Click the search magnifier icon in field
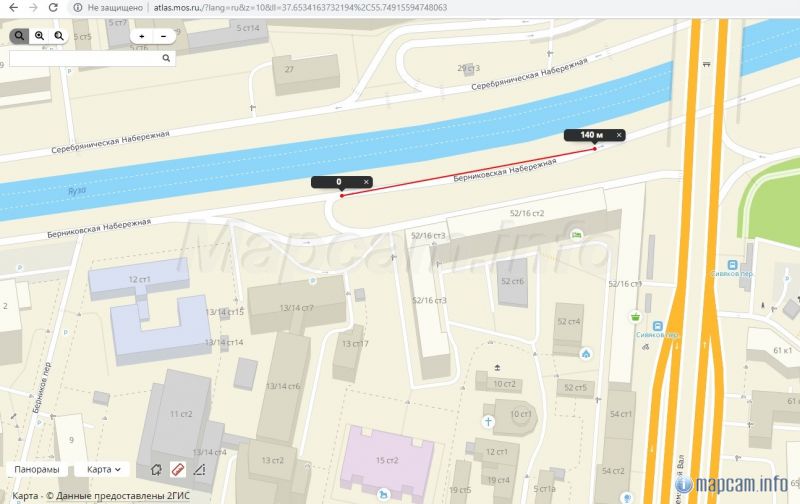The image size is (800, 504). point(166,58)
